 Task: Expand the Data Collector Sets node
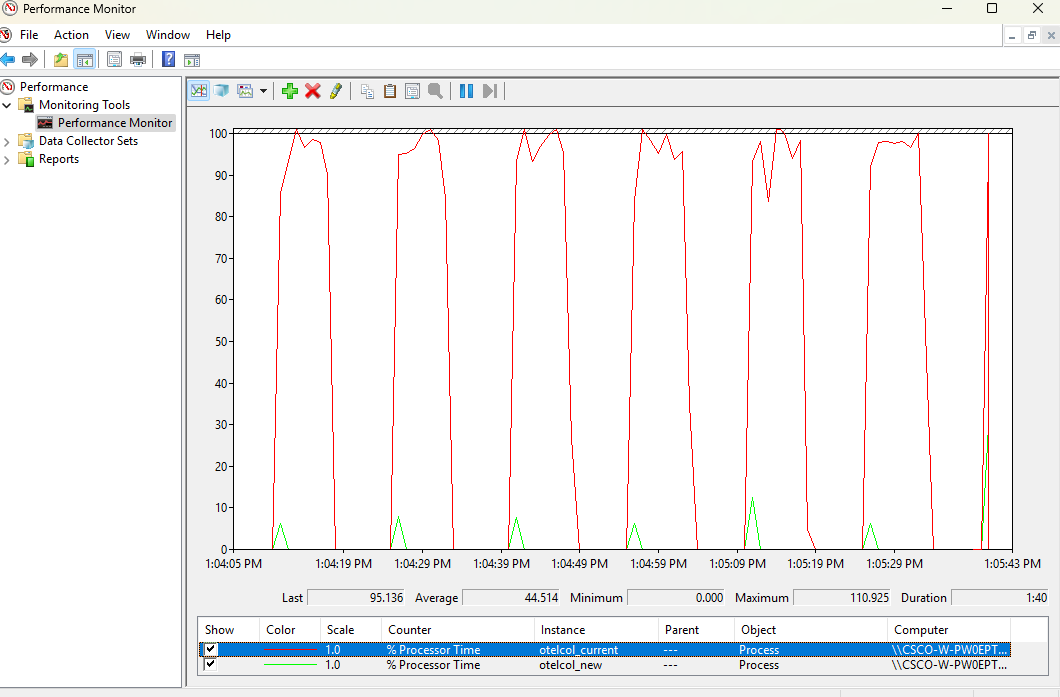coord(7,141)
